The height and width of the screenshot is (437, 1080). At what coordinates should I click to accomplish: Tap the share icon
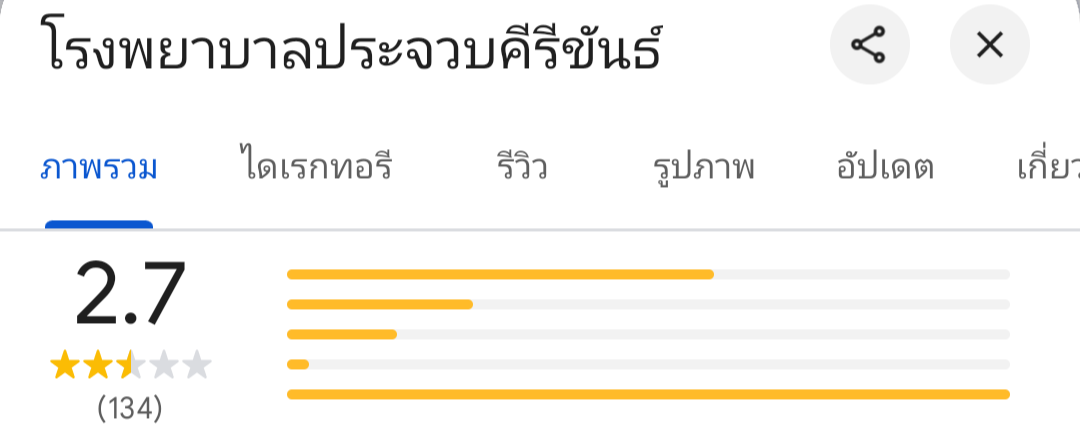[869, 45]
